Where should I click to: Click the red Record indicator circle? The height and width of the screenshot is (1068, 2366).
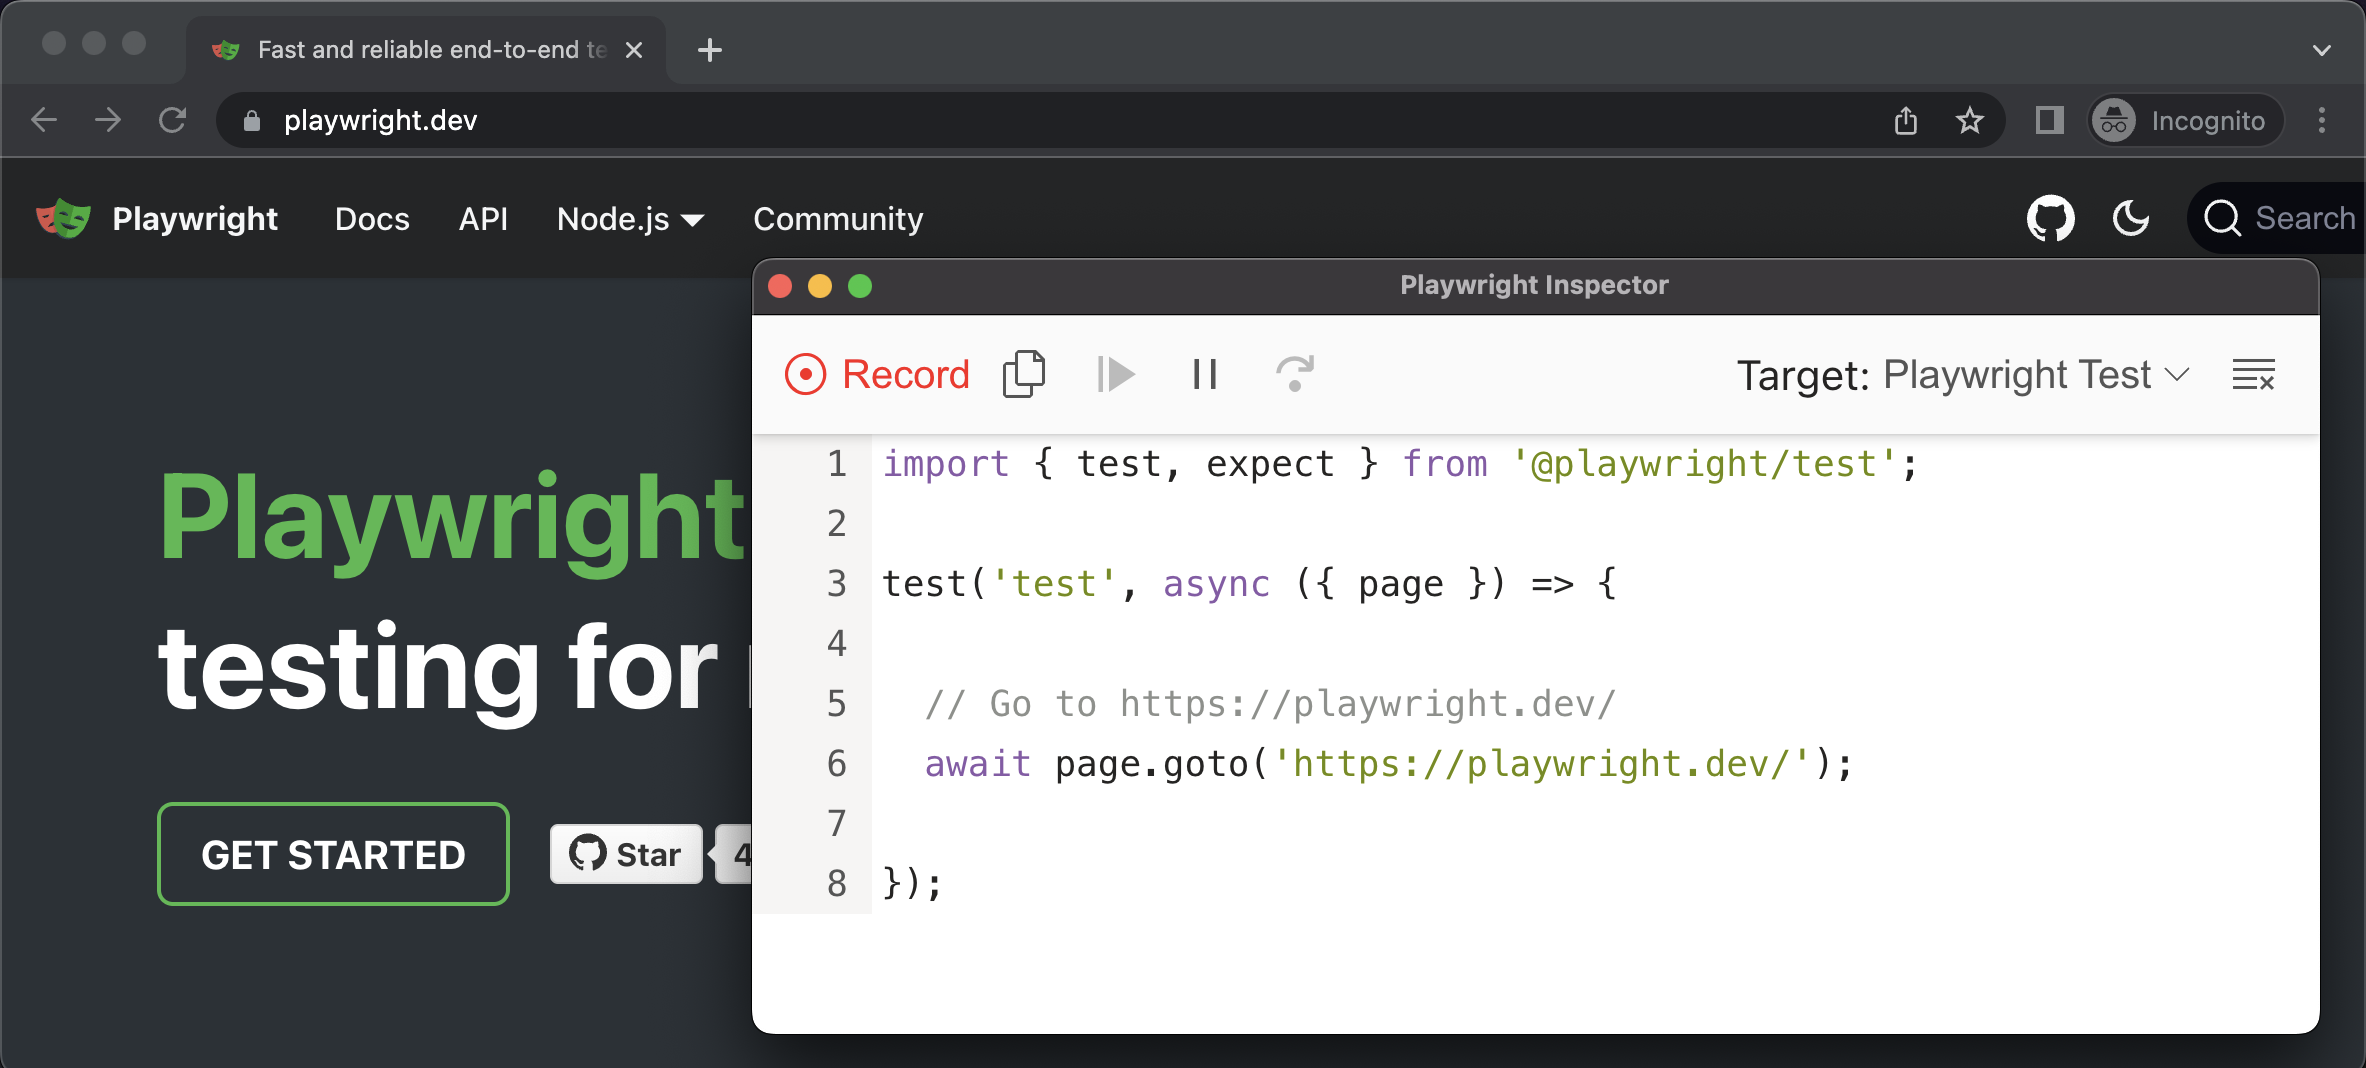[805, 374]
